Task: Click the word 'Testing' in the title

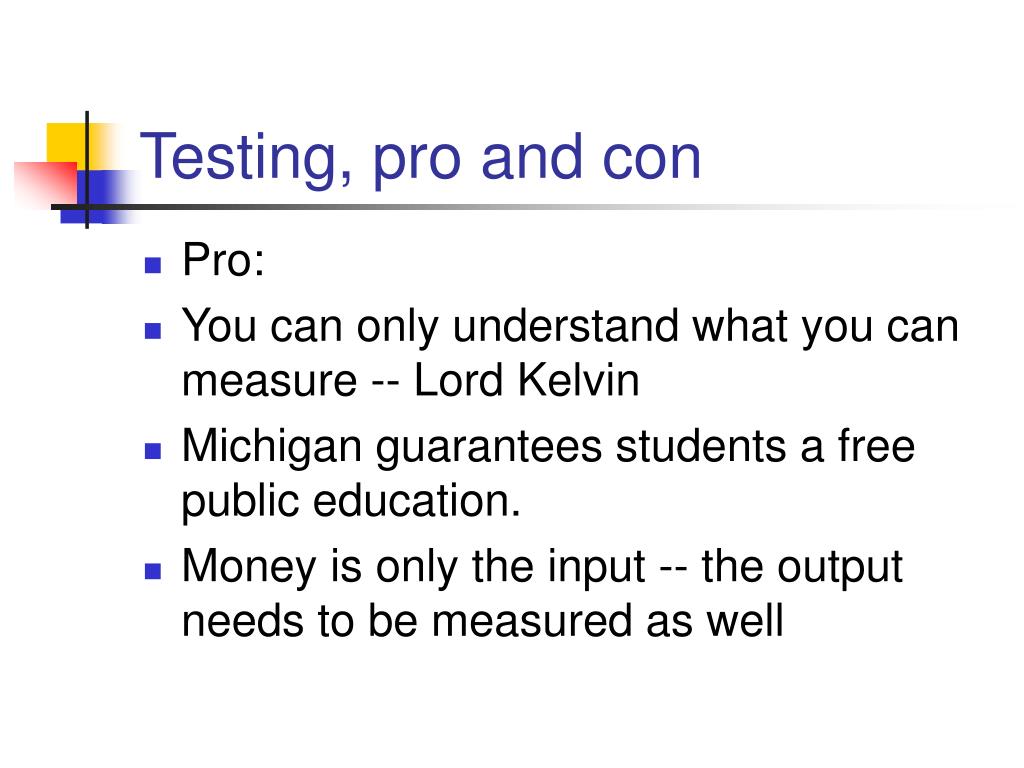Action: pyautogui.click(x=246, y=158)
